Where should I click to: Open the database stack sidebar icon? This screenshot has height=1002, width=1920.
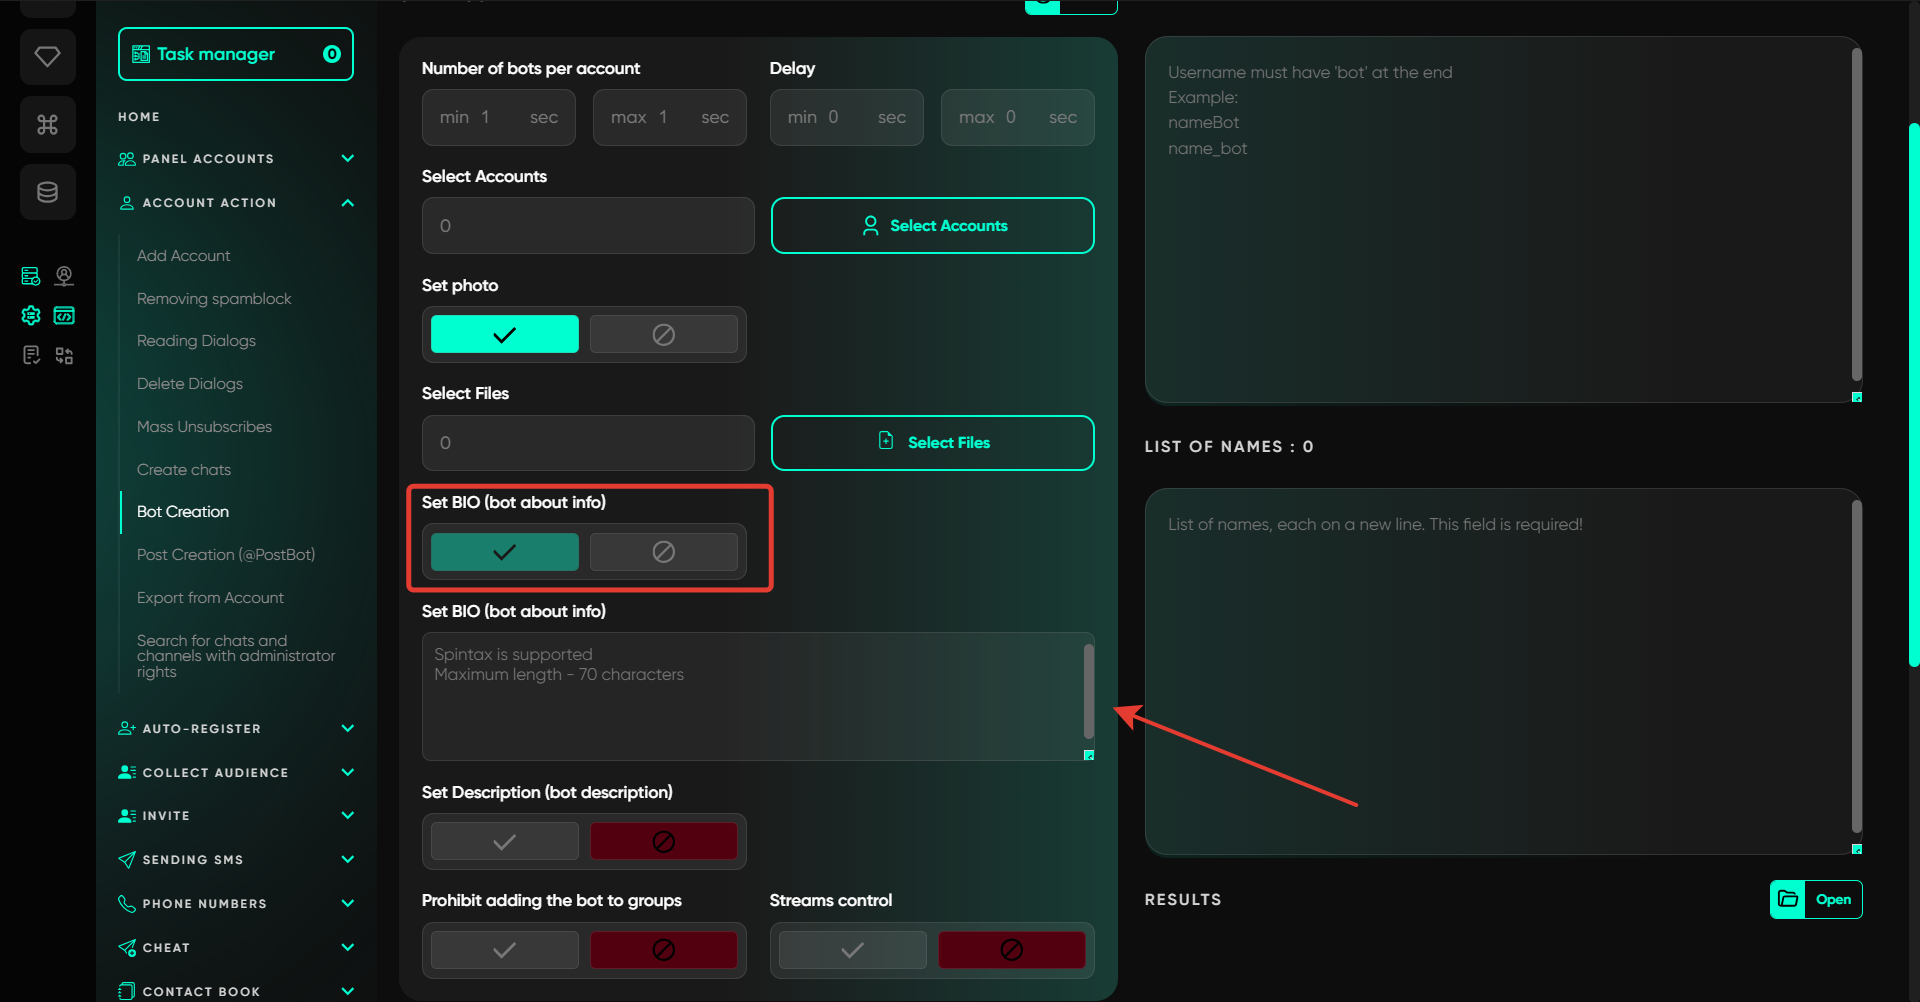(47, 192)
